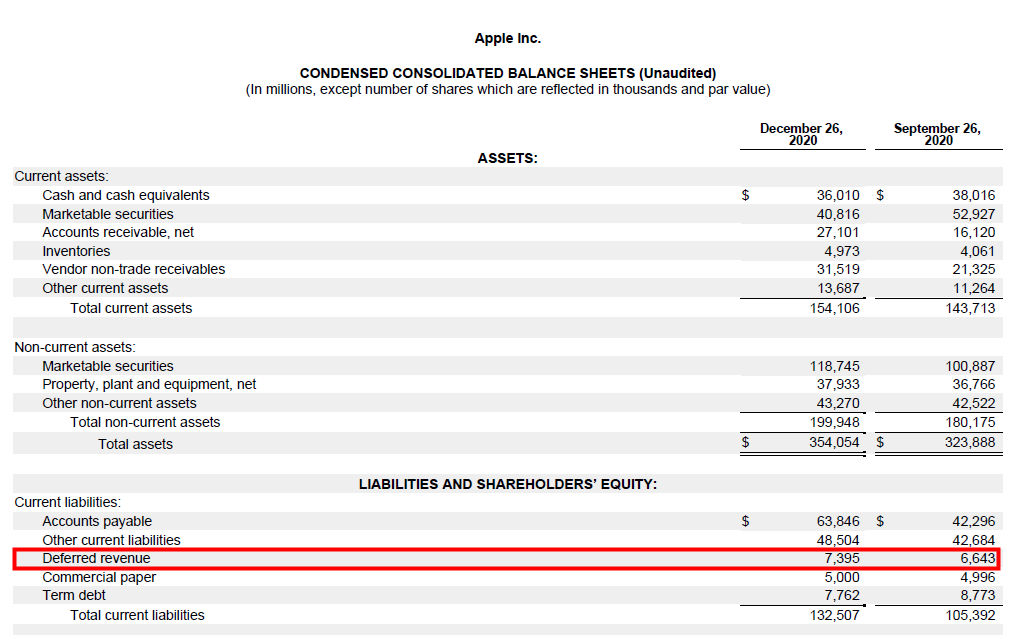
Task: Select the 'Deferred revenue' row label
Action: coord(97,559)
